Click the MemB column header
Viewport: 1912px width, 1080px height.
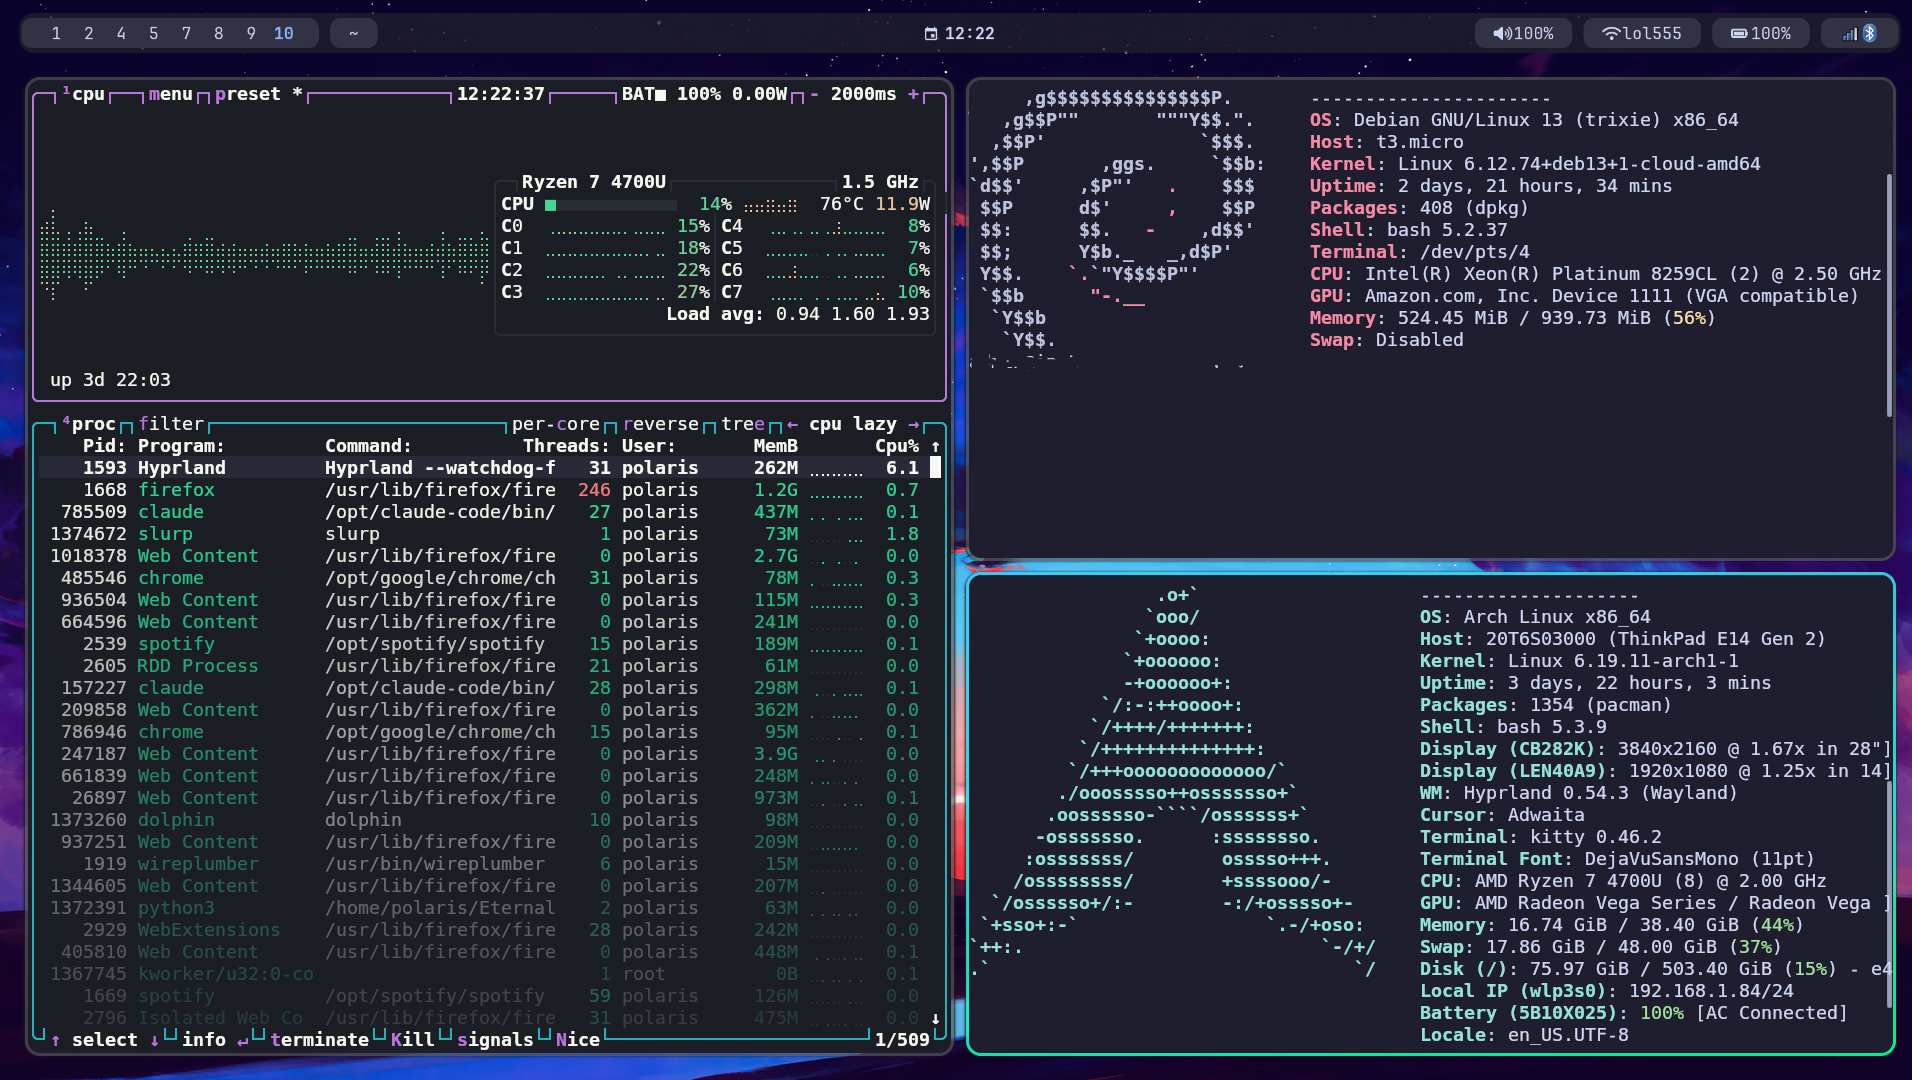[x=776, y=446]
